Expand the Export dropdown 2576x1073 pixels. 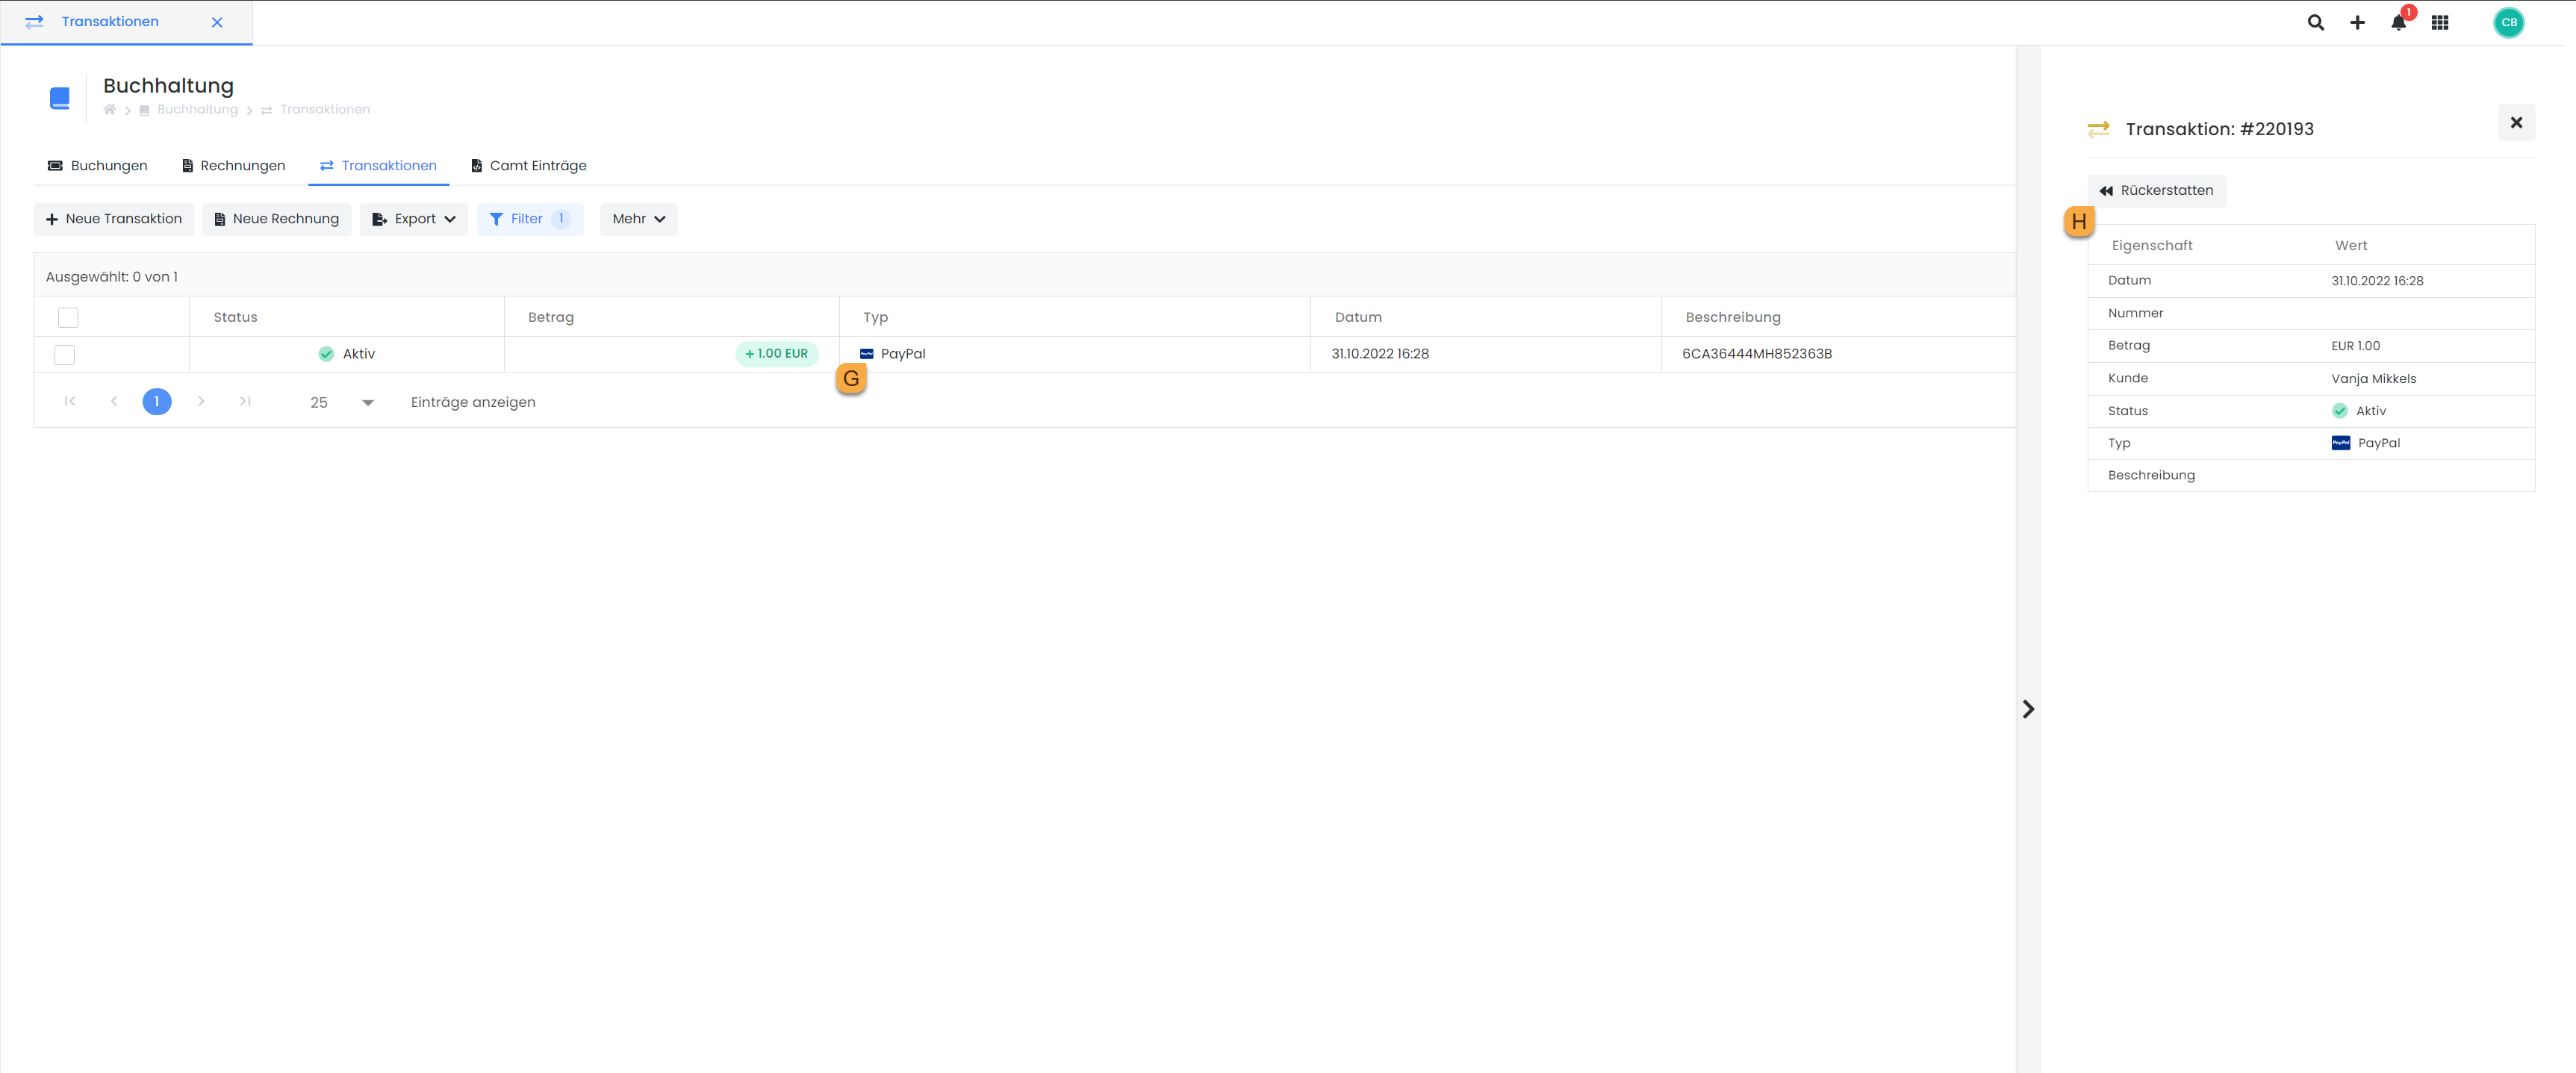413,219
